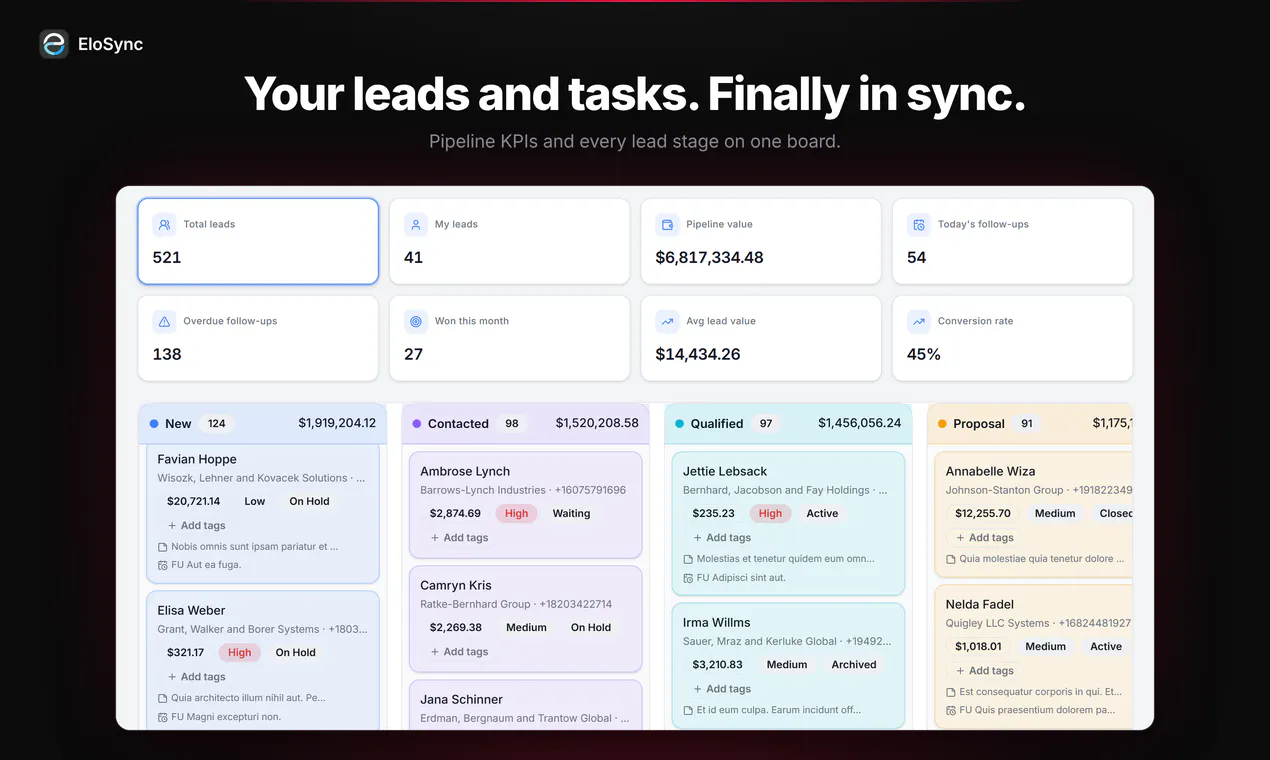The width and height of the screenshot is (1270, 760).
Task: Click the Pipeline value amount $6,817,334.48
Action: [710, 258]
